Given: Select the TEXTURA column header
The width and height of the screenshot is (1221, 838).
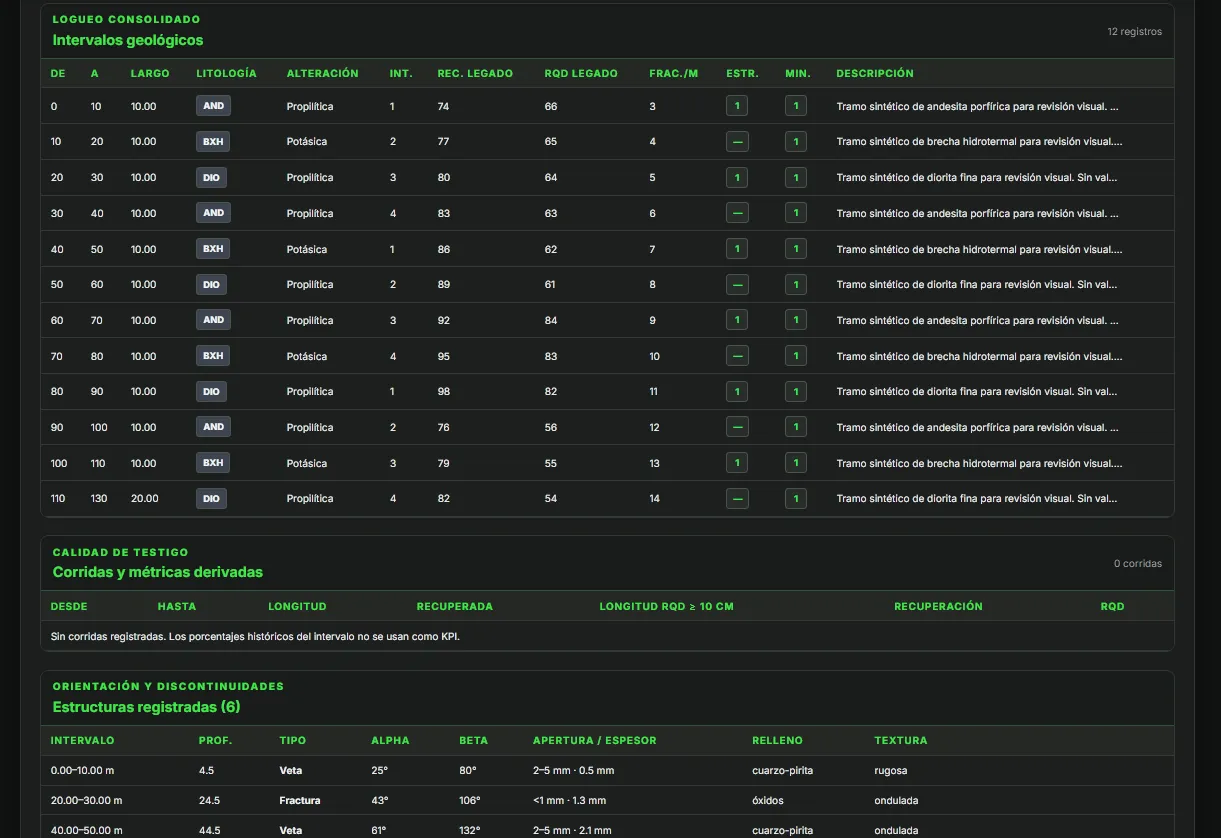Looking at the screenshot, I should coord(901,741).
